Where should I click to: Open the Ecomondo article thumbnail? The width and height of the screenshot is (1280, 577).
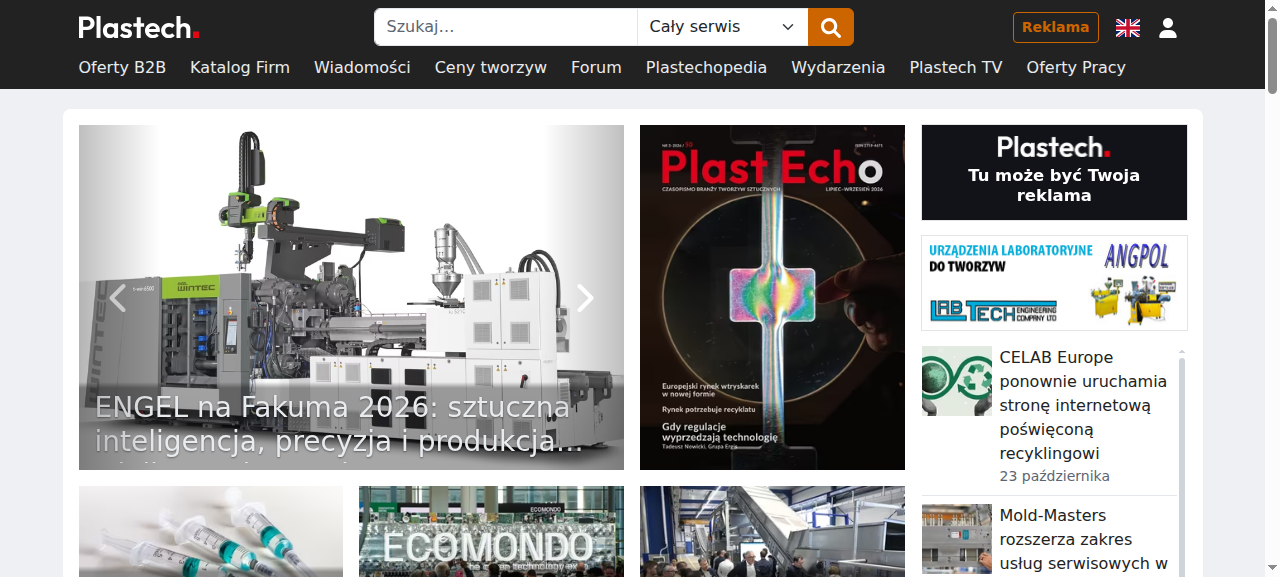491,531
